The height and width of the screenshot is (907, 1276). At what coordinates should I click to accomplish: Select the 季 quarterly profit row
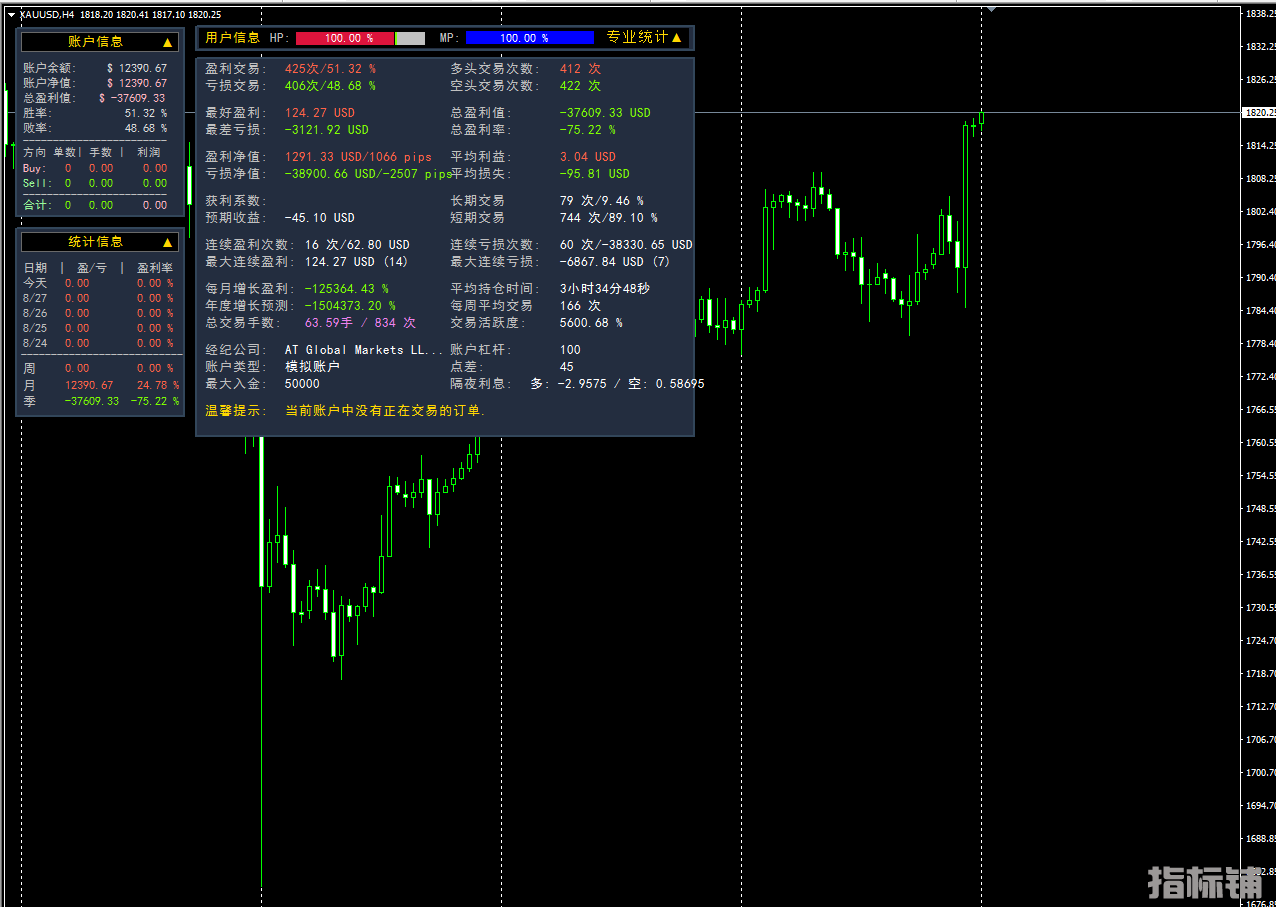pos(99,401)
